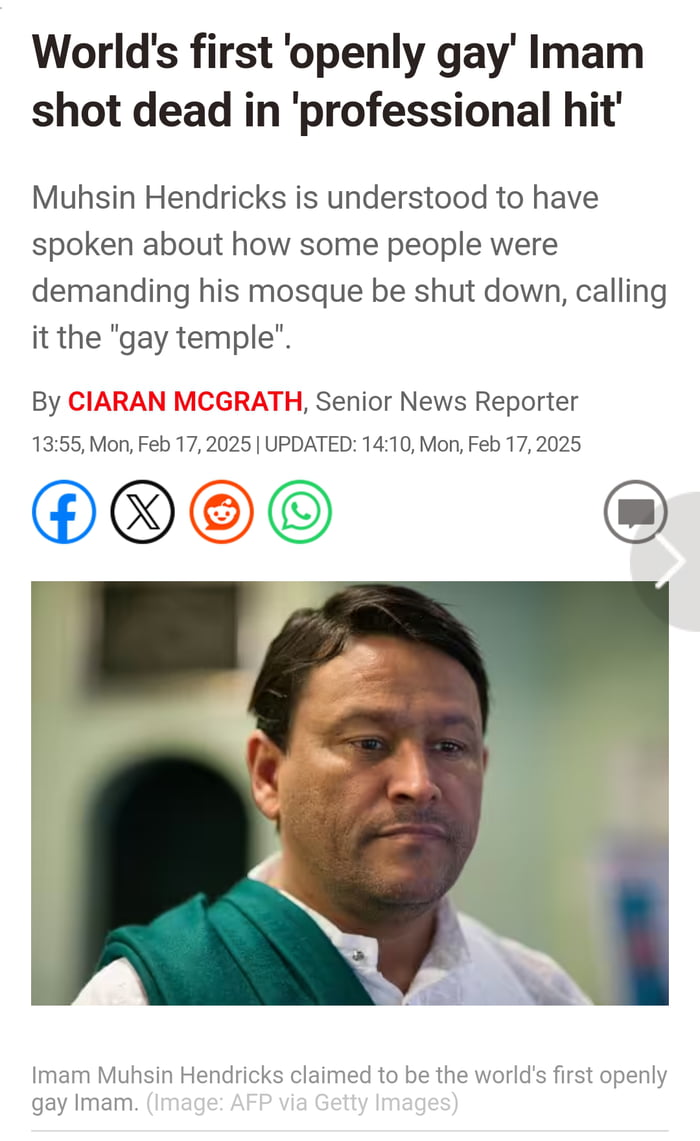
Task: Open the comments speech bubble icon
Action: click(x=635, y=512)
